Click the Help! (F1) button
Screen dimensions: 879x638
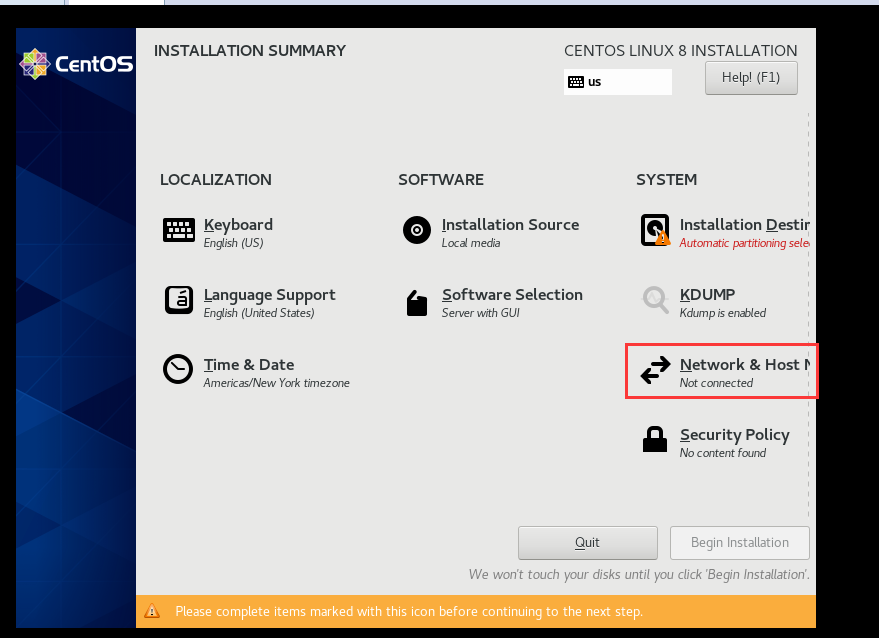(751, 78)
